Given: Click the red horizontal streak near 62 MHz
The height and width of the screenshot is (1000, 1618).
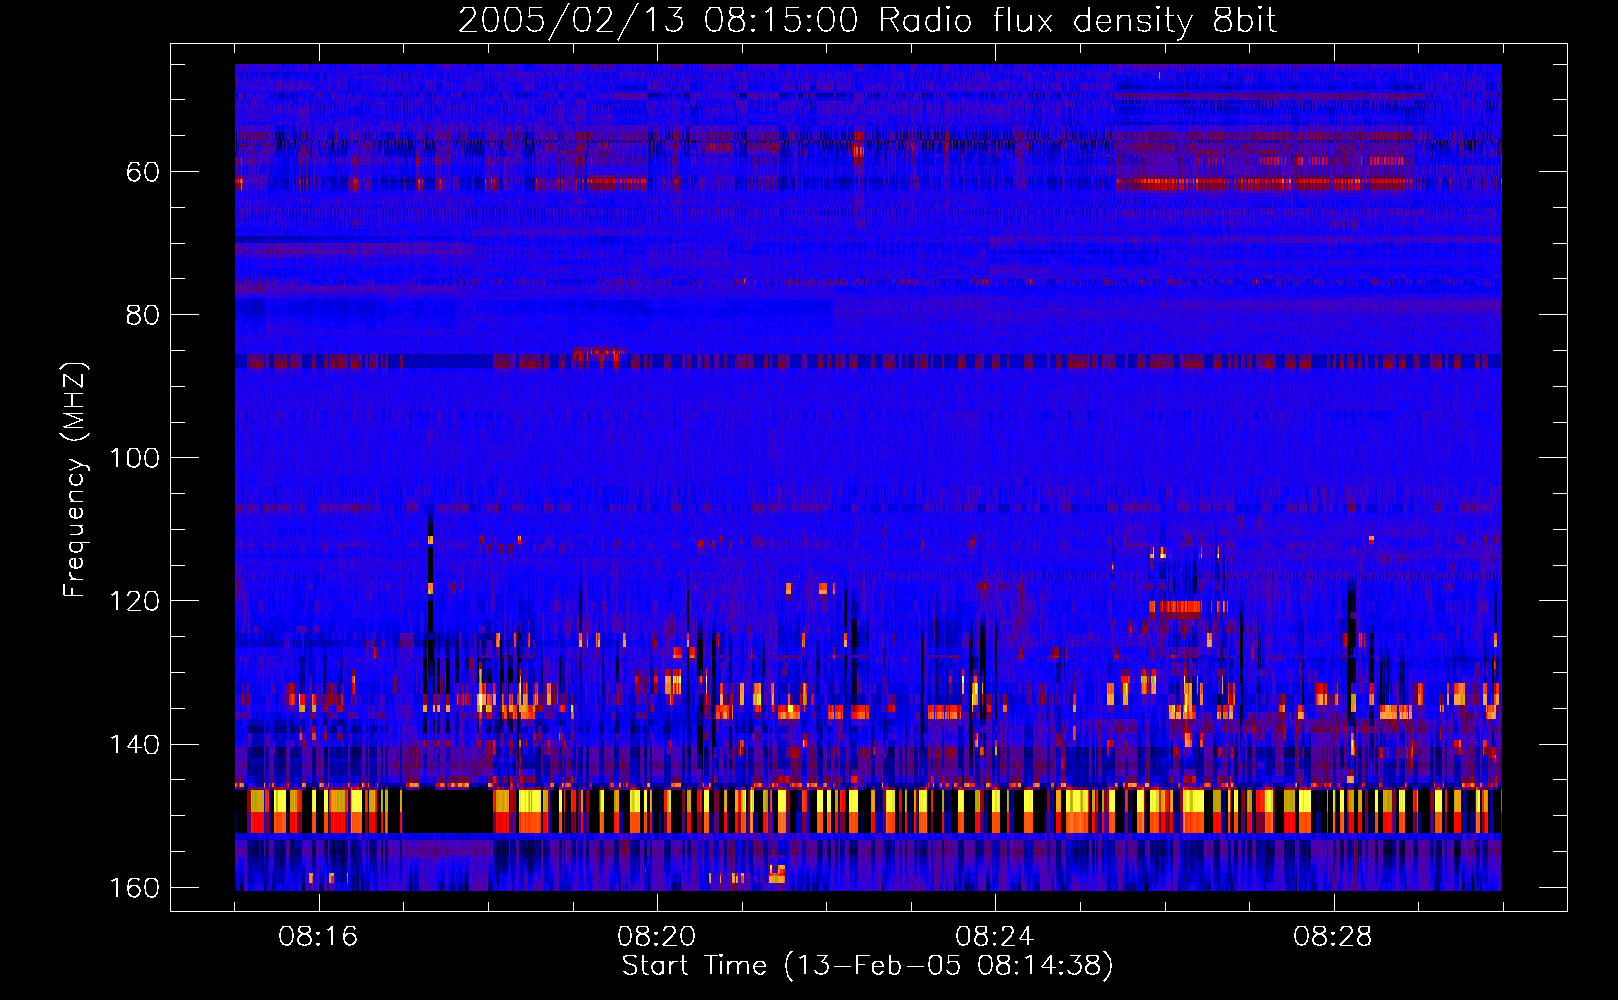Looking at the screenshot, I should click(x=1265, y=184).
